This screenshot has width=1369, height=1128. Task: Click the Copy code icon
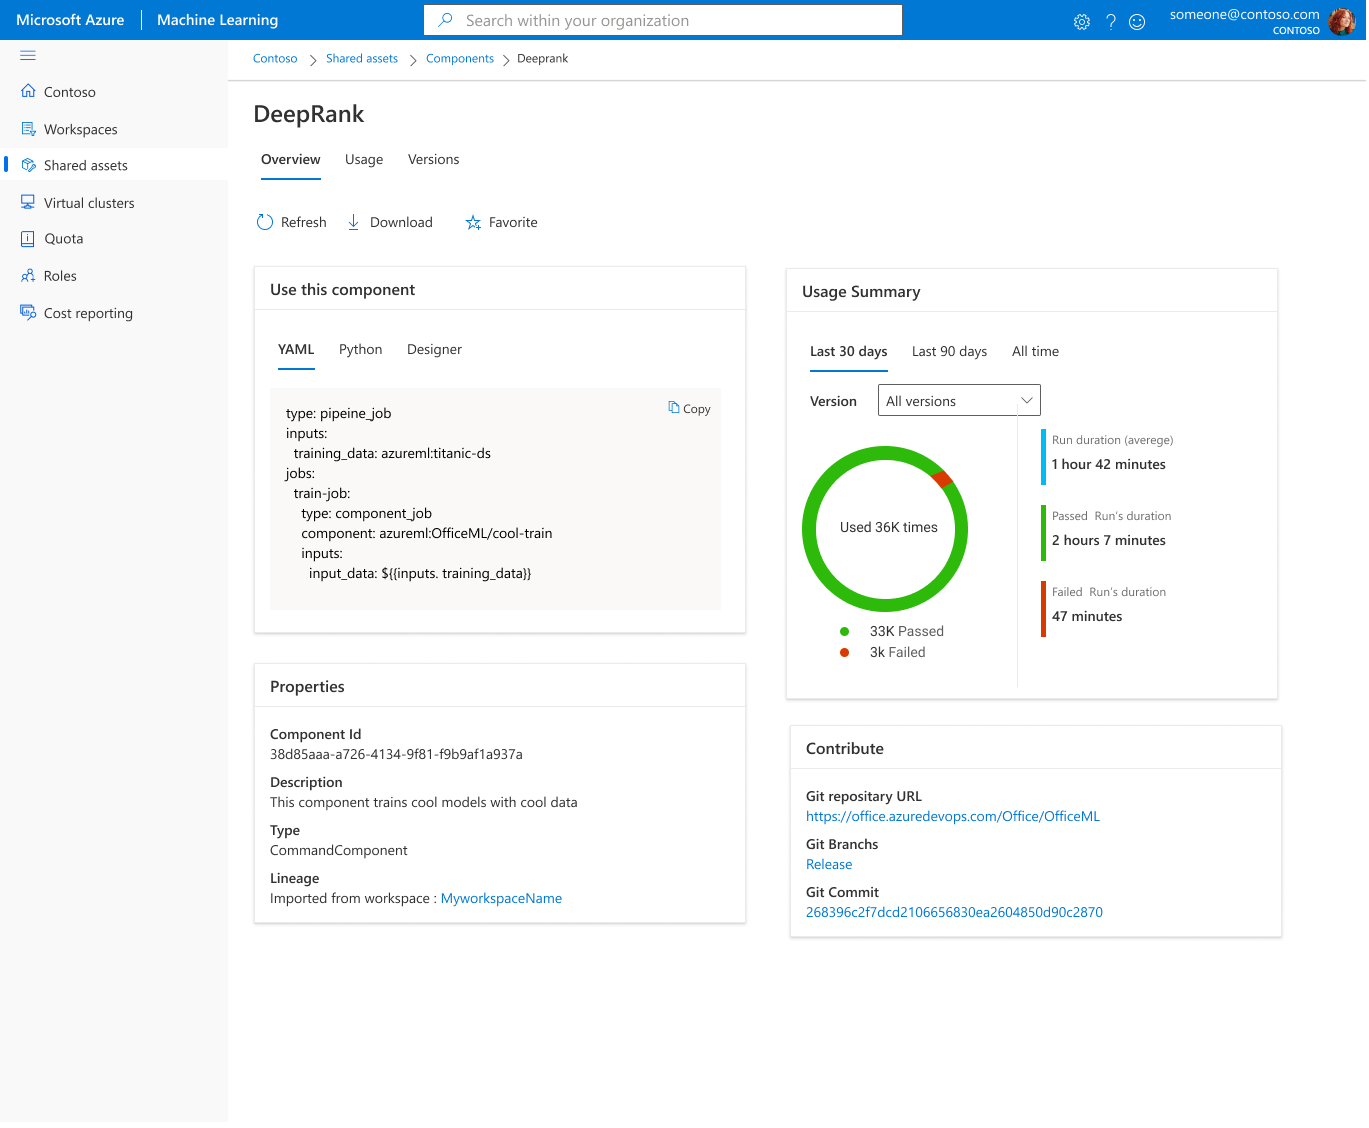pyautogui.click(x=674, y=407)
